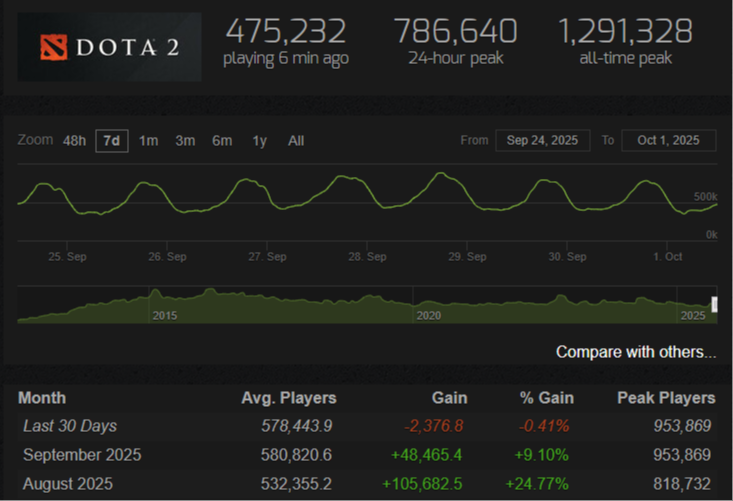Select the 7d zoom range

112,141
